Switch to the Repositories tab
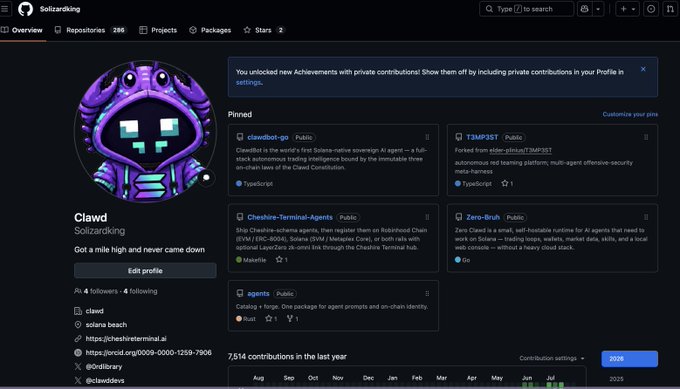680x389 pixels. (x=90, y=30)
